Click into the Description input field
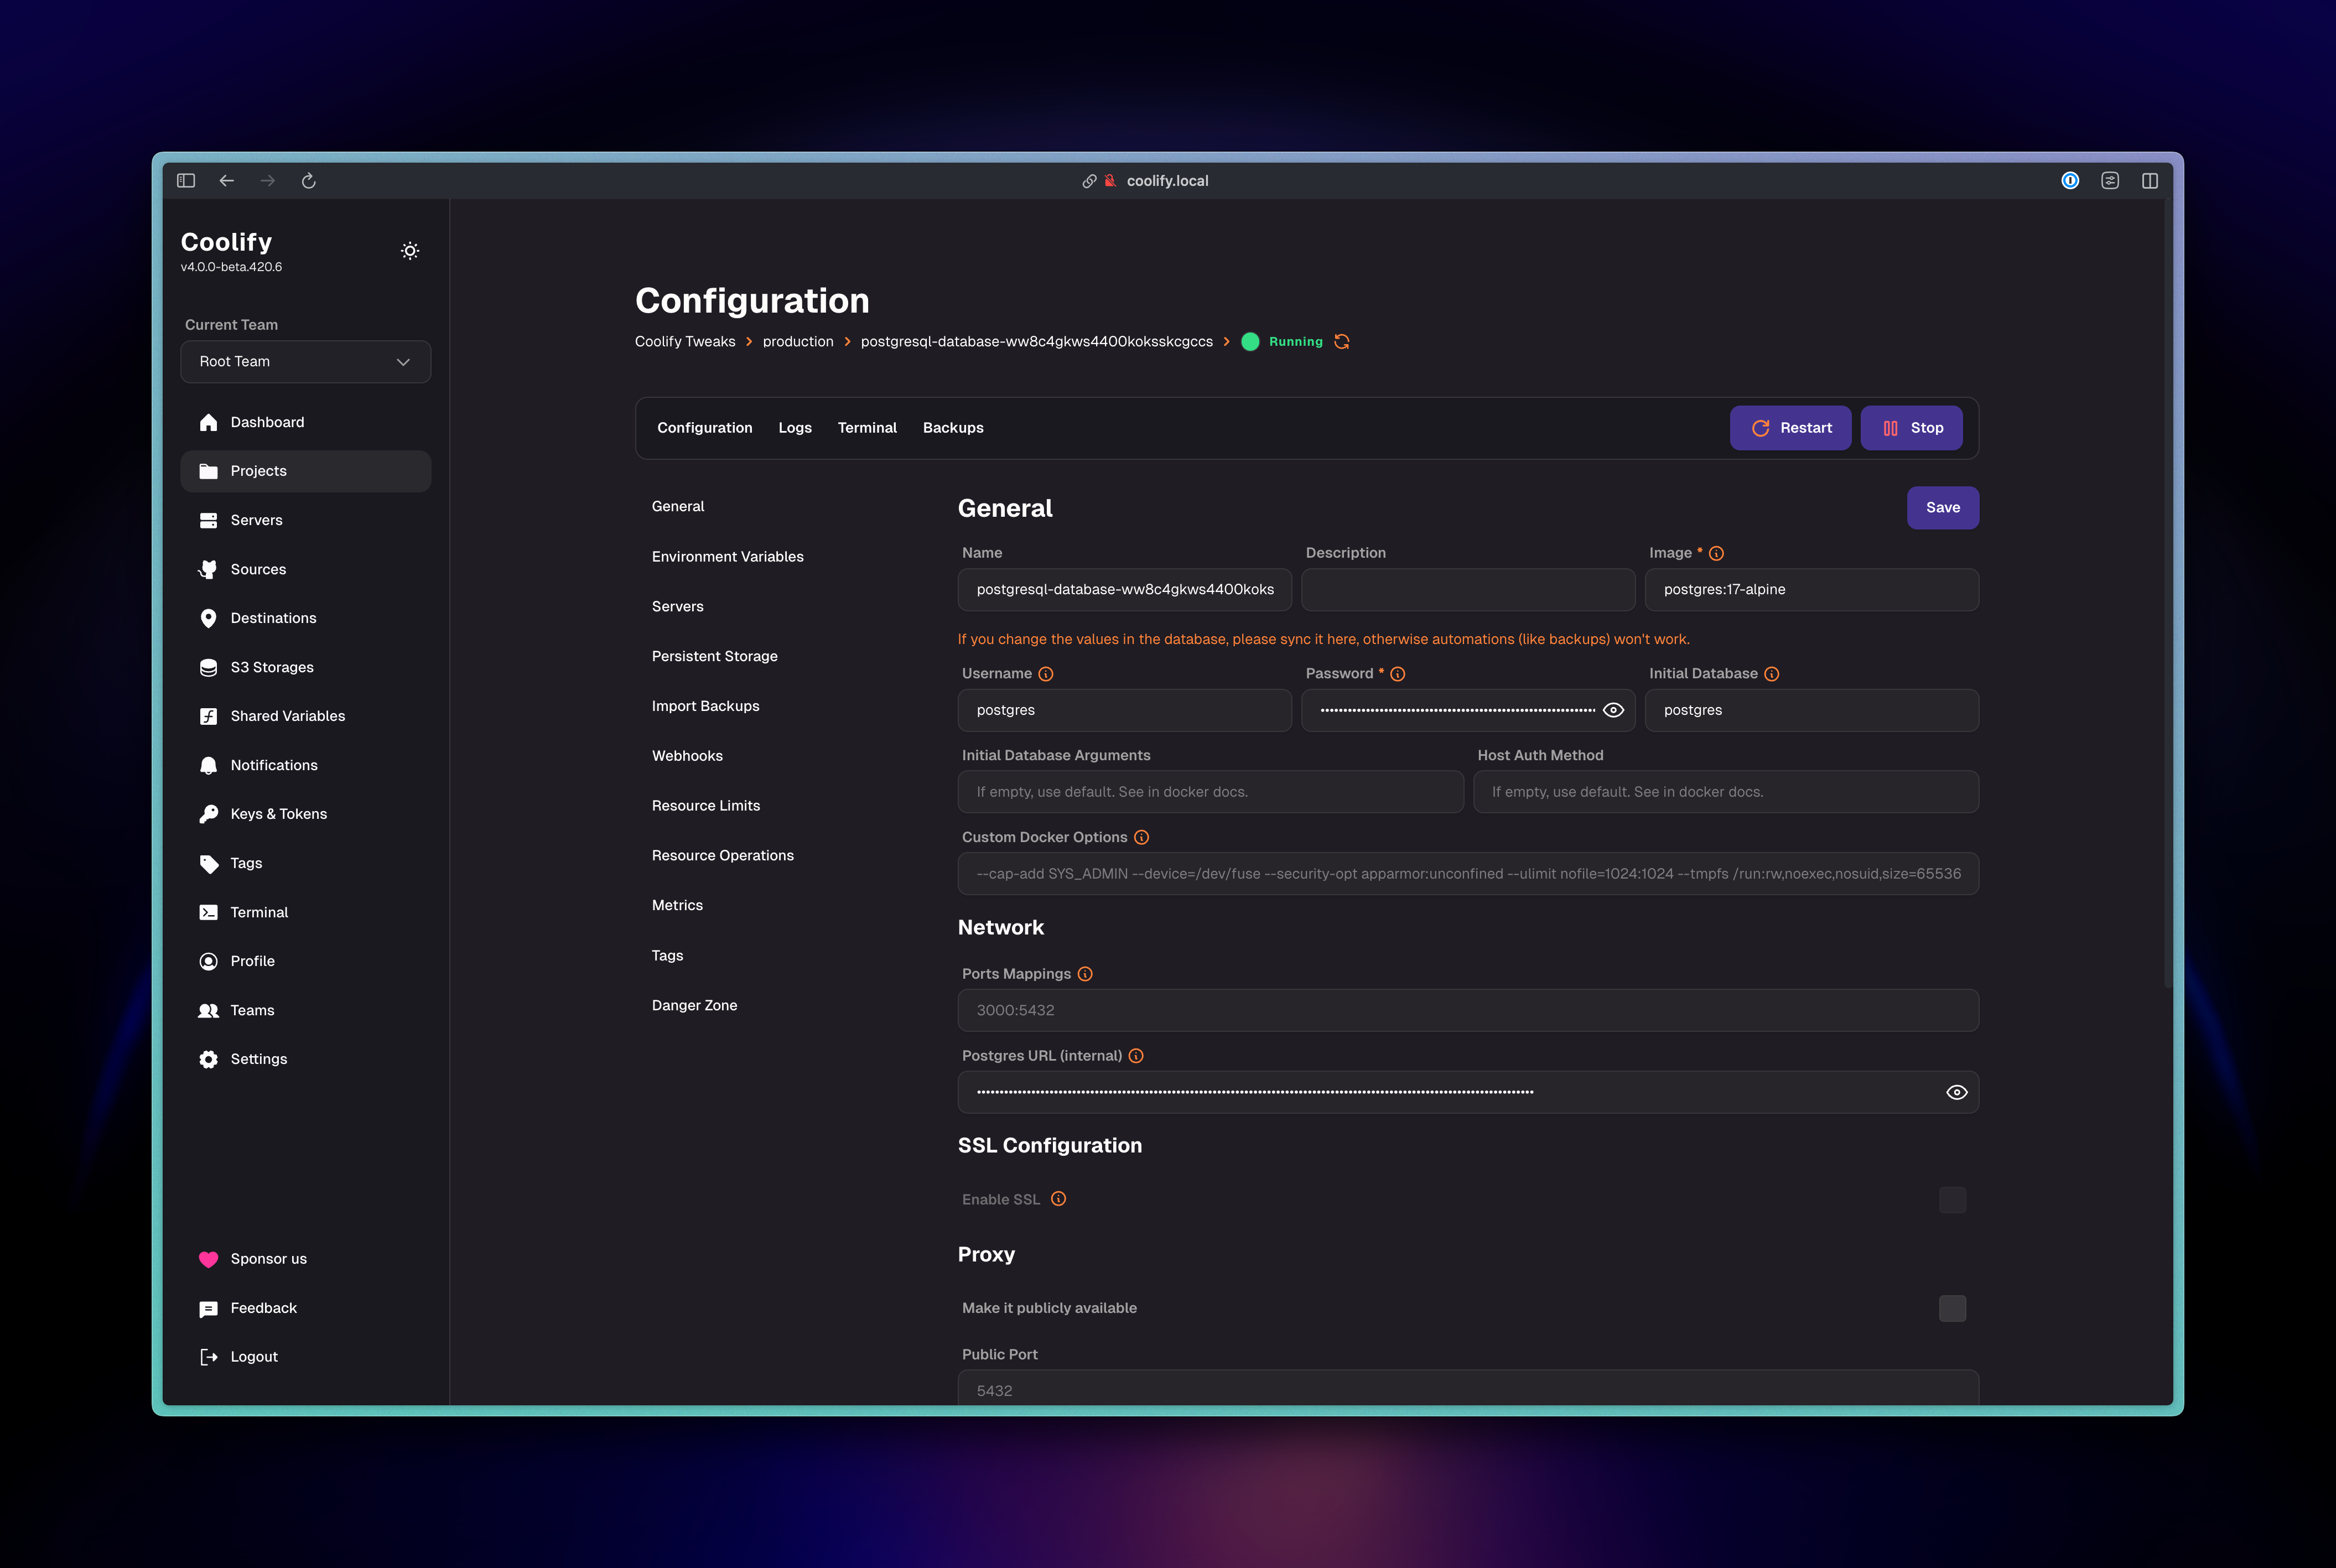The image size is (2336, 1568). click(1467, 590)
